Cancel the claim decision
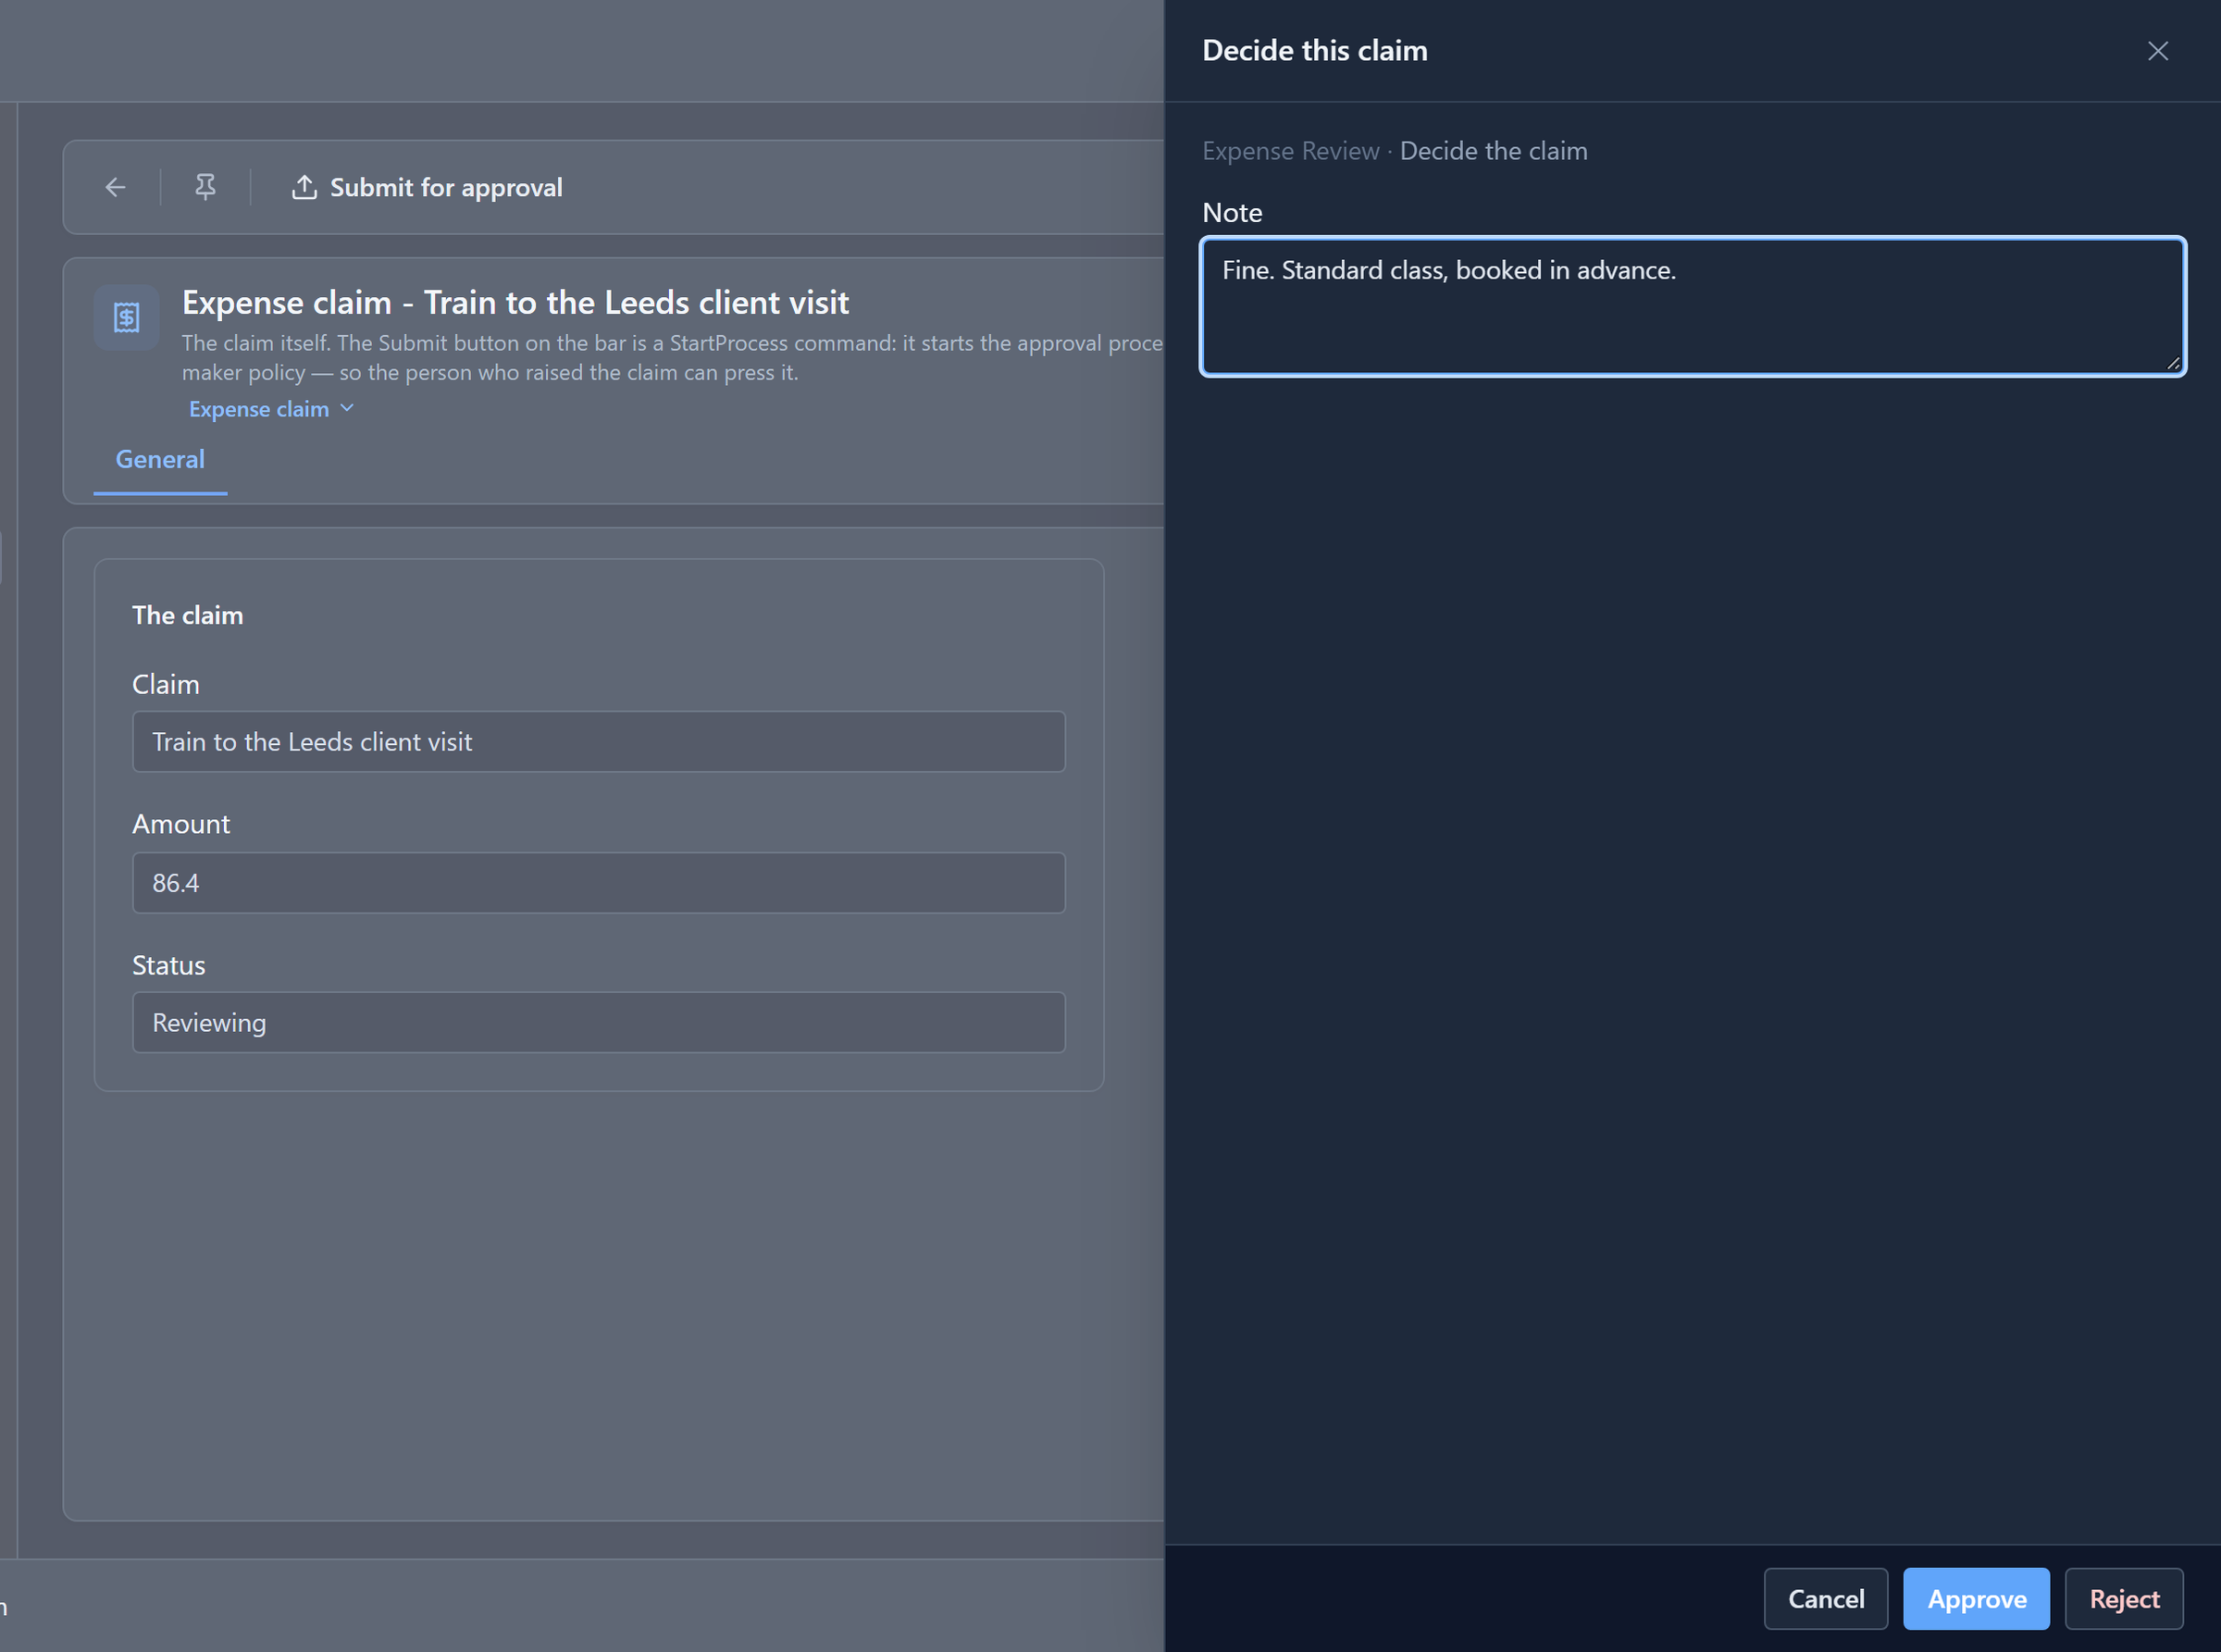 pos(1826,1598)
